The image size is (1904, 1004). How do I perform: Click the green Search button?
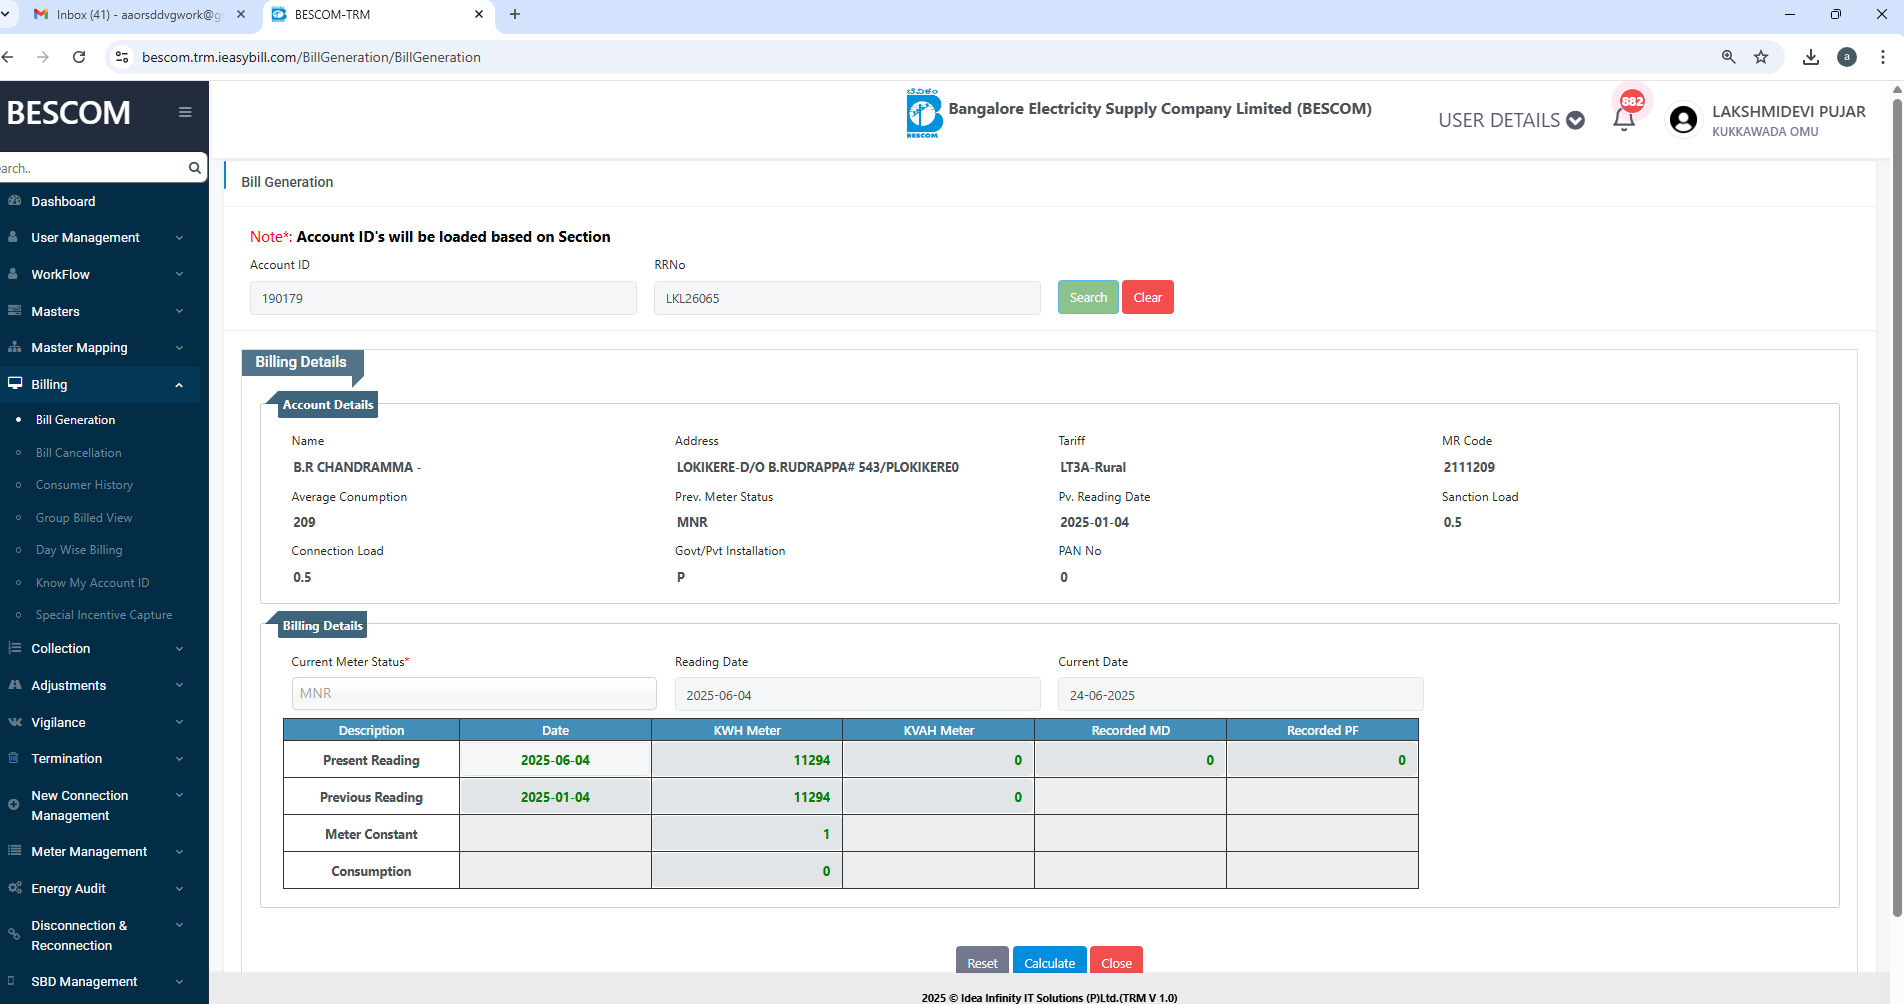[x=1088, y=297]
